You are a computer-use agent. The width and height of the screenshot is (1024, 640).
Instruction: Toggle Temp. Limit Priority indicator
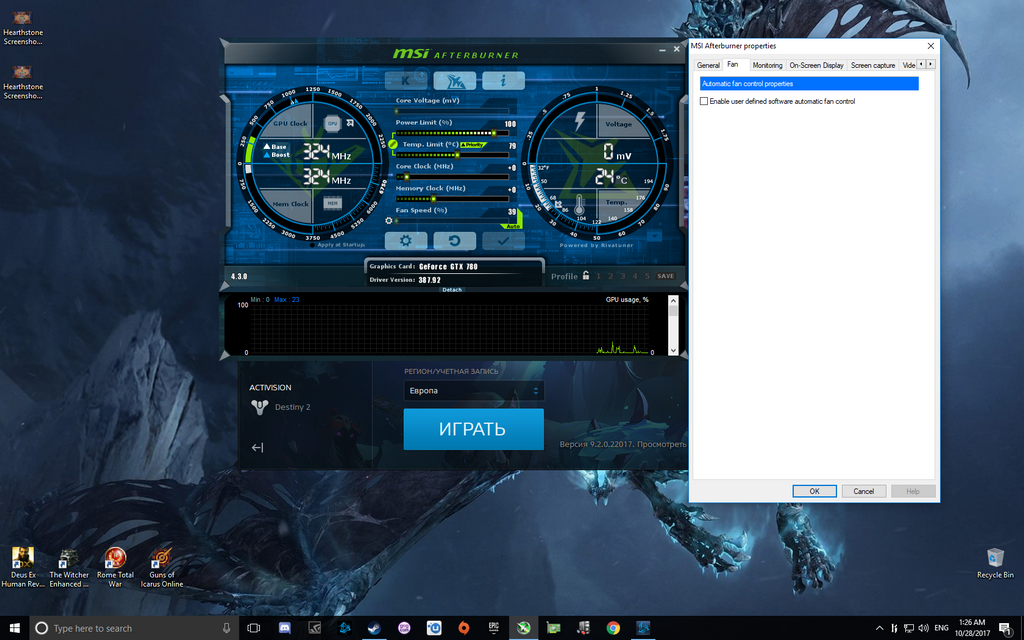pos(473,145)
